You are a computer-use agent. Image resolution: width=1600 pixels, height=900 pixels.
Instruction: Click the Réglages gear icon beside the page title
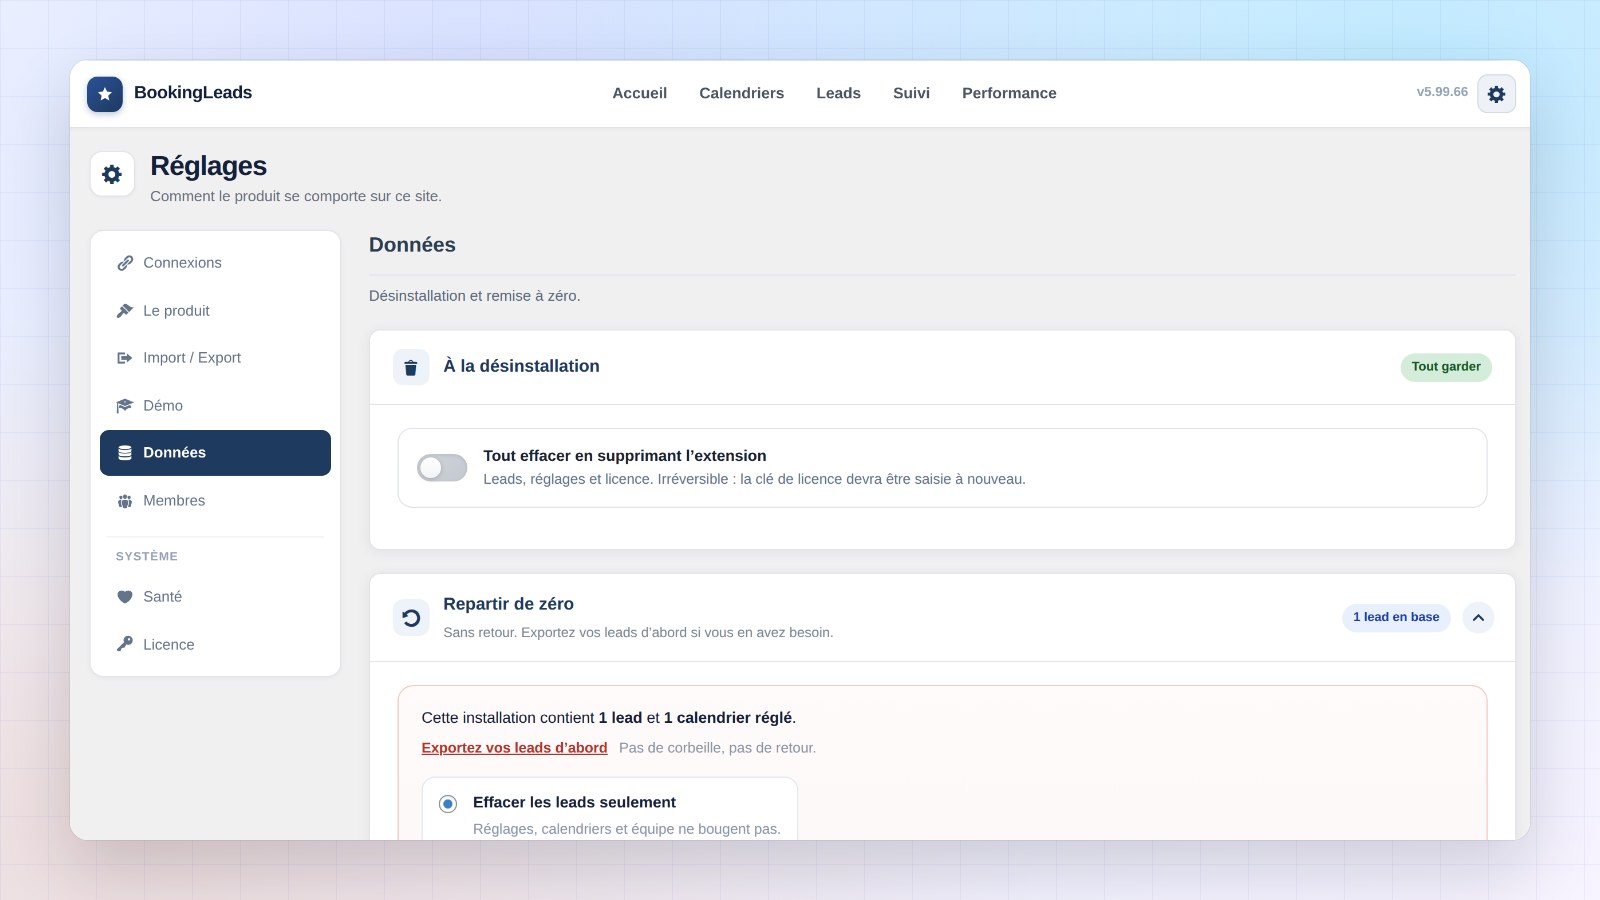pyautogui.click(x=112, y=174)
